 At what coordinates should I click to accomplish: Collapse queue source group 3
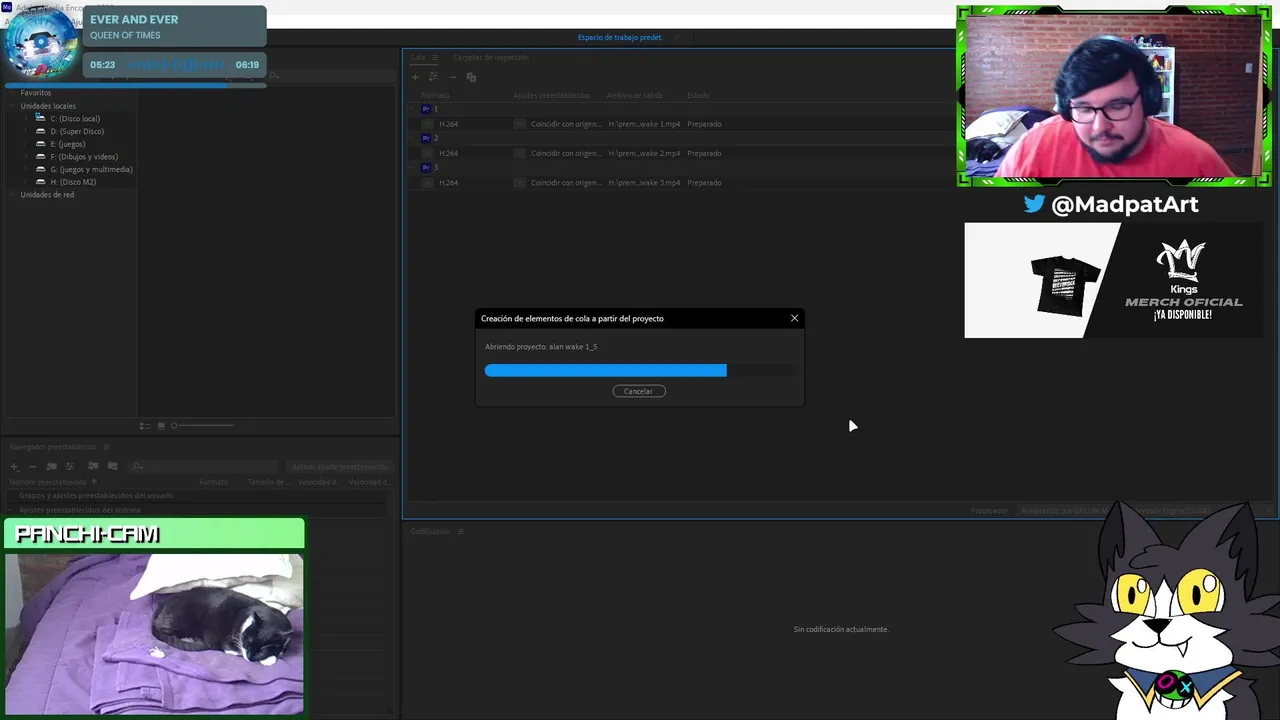(x=410, y=167)
